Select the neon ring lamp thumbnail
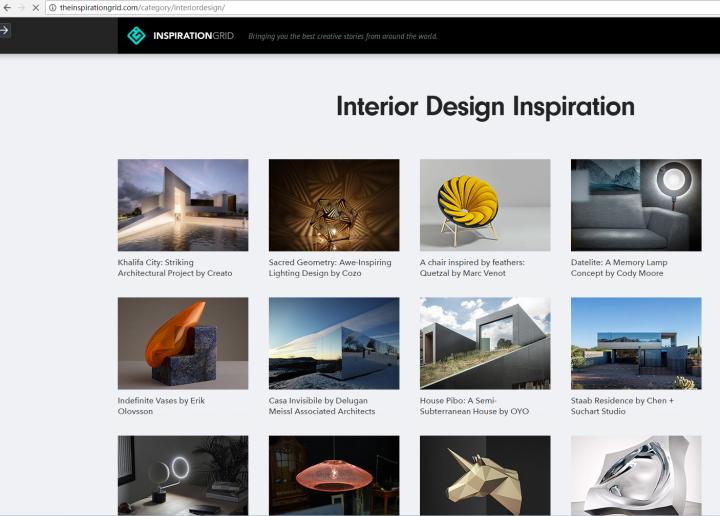The image size is (720, 516). coord(183,475)
